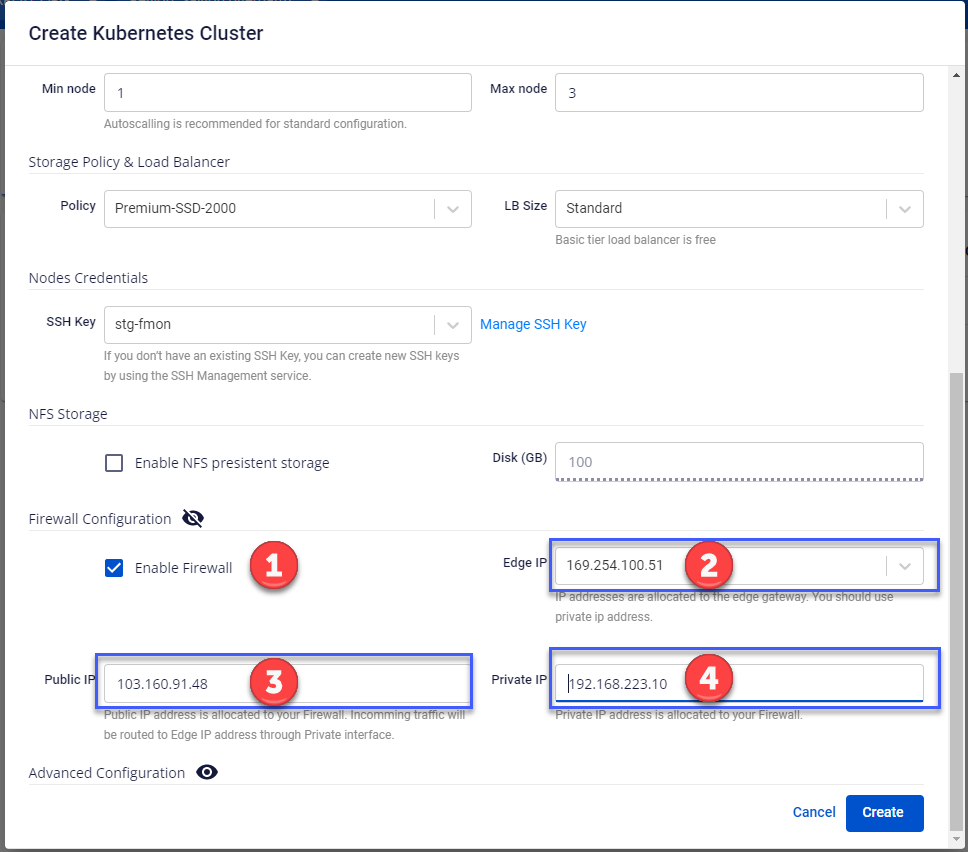The height and width of the screenshot is (852, 968).
Task: Expand the Edge IP dropdown arrow
Action: tap(905, 566)
